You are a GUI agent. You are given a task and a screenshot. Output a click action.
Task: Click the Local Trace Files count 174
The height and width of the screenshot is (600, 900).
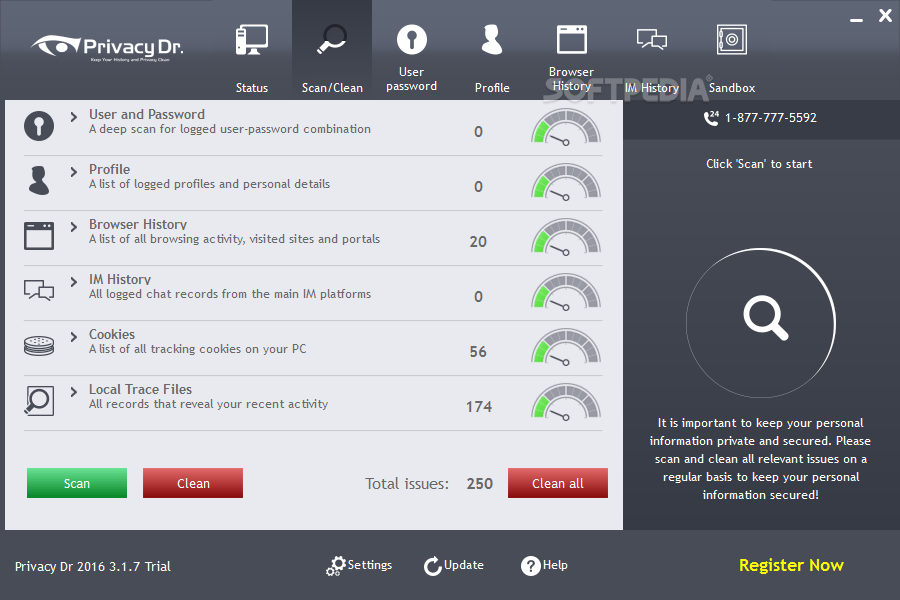click(x=479, y=407)
